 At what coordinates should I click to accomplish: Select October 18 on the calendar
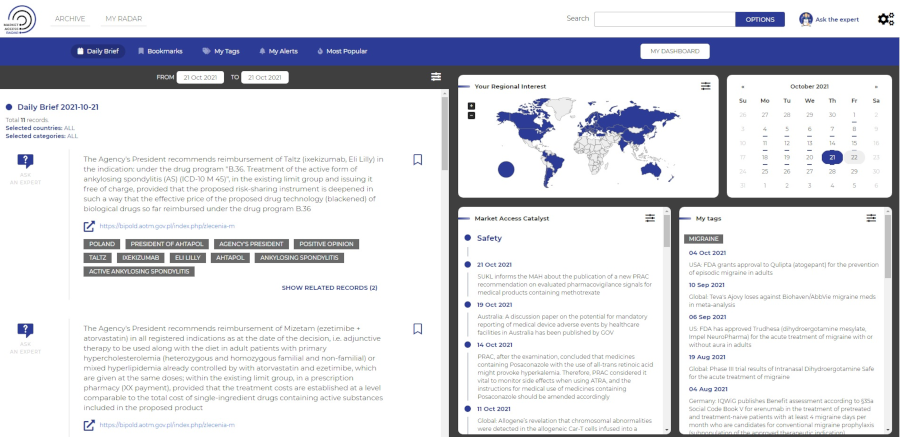coord(765,157)
